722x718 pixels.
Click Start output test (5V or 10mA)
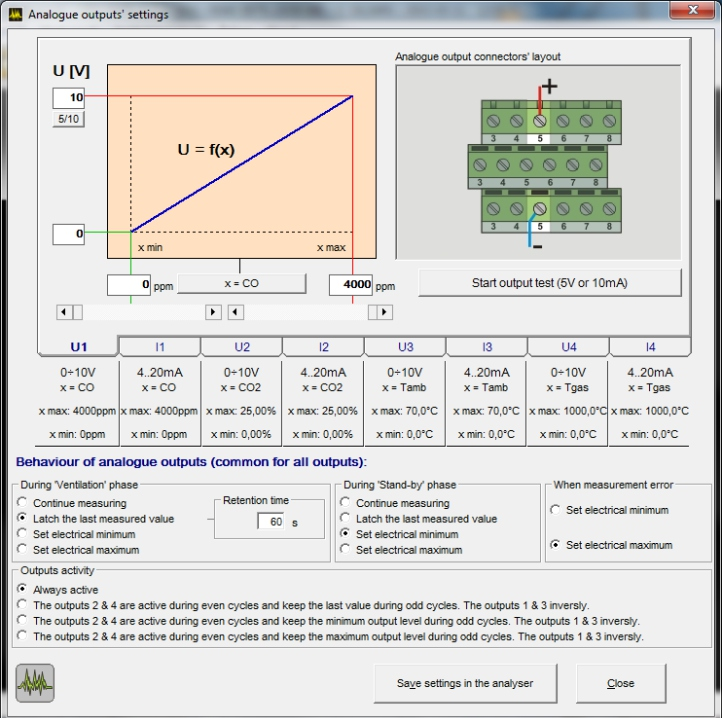coord(549,283)
